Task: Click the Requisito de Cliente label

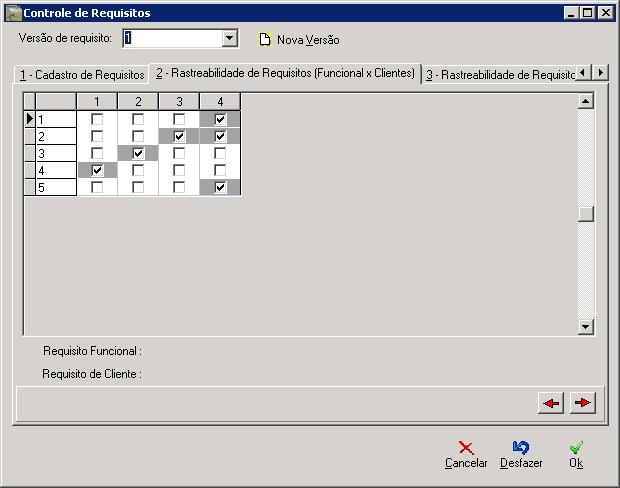Action: [92, 374]
